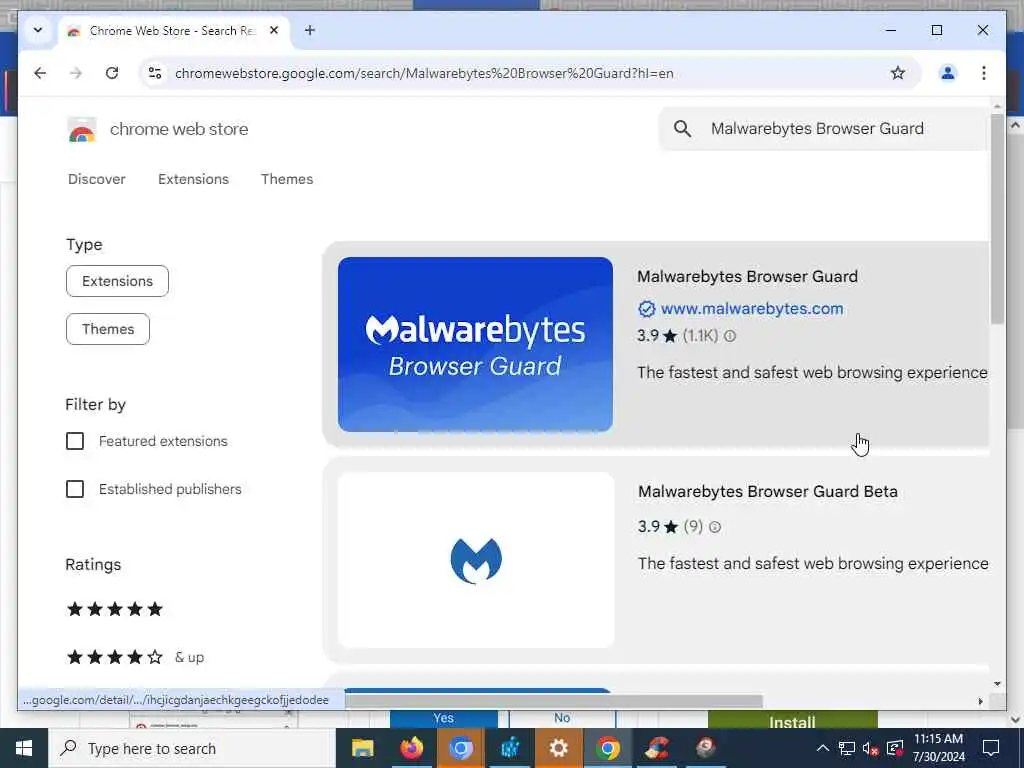Screen dimensions: 1024x768
Task: Click the www.malwarebytes.com publisher link
Action: pos(752,308)
